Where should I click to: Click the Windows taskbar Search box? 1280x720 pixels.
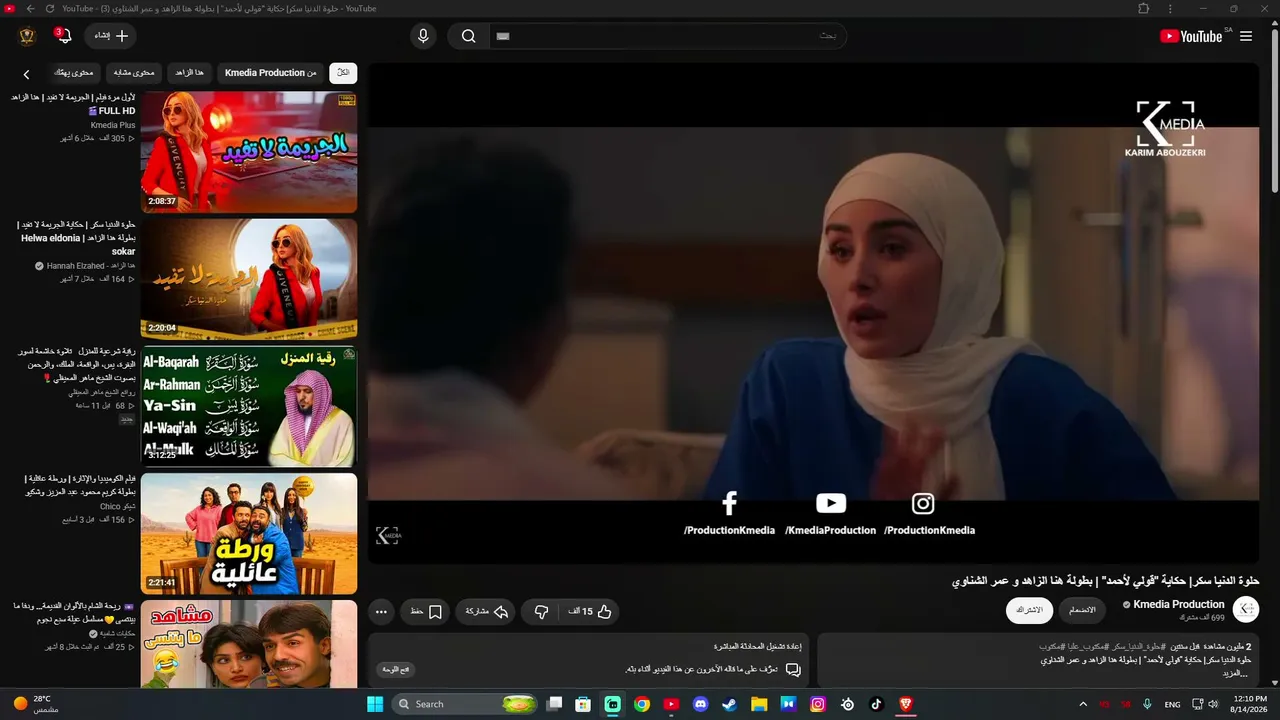pos(466,704)
